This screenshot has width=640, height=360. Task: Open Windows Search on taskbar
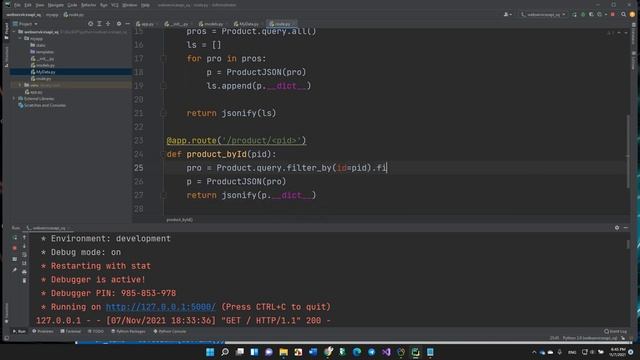point(224,352)
